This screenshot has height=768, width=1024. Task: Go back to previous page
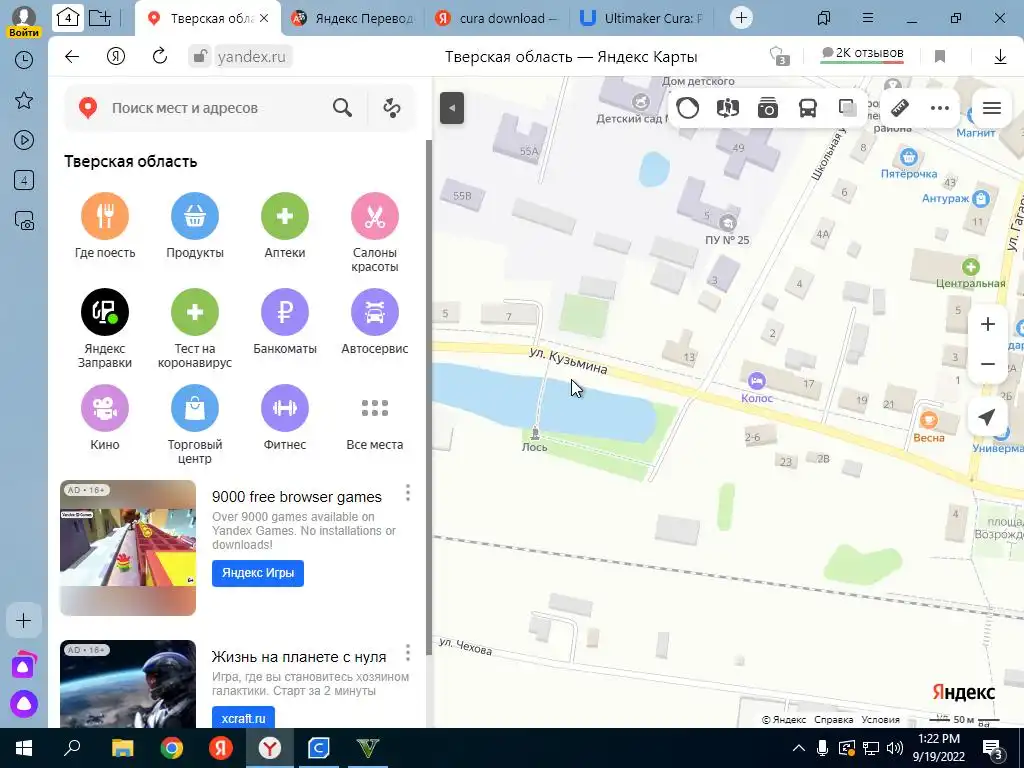pyautogui.click(x=72, y=56)
